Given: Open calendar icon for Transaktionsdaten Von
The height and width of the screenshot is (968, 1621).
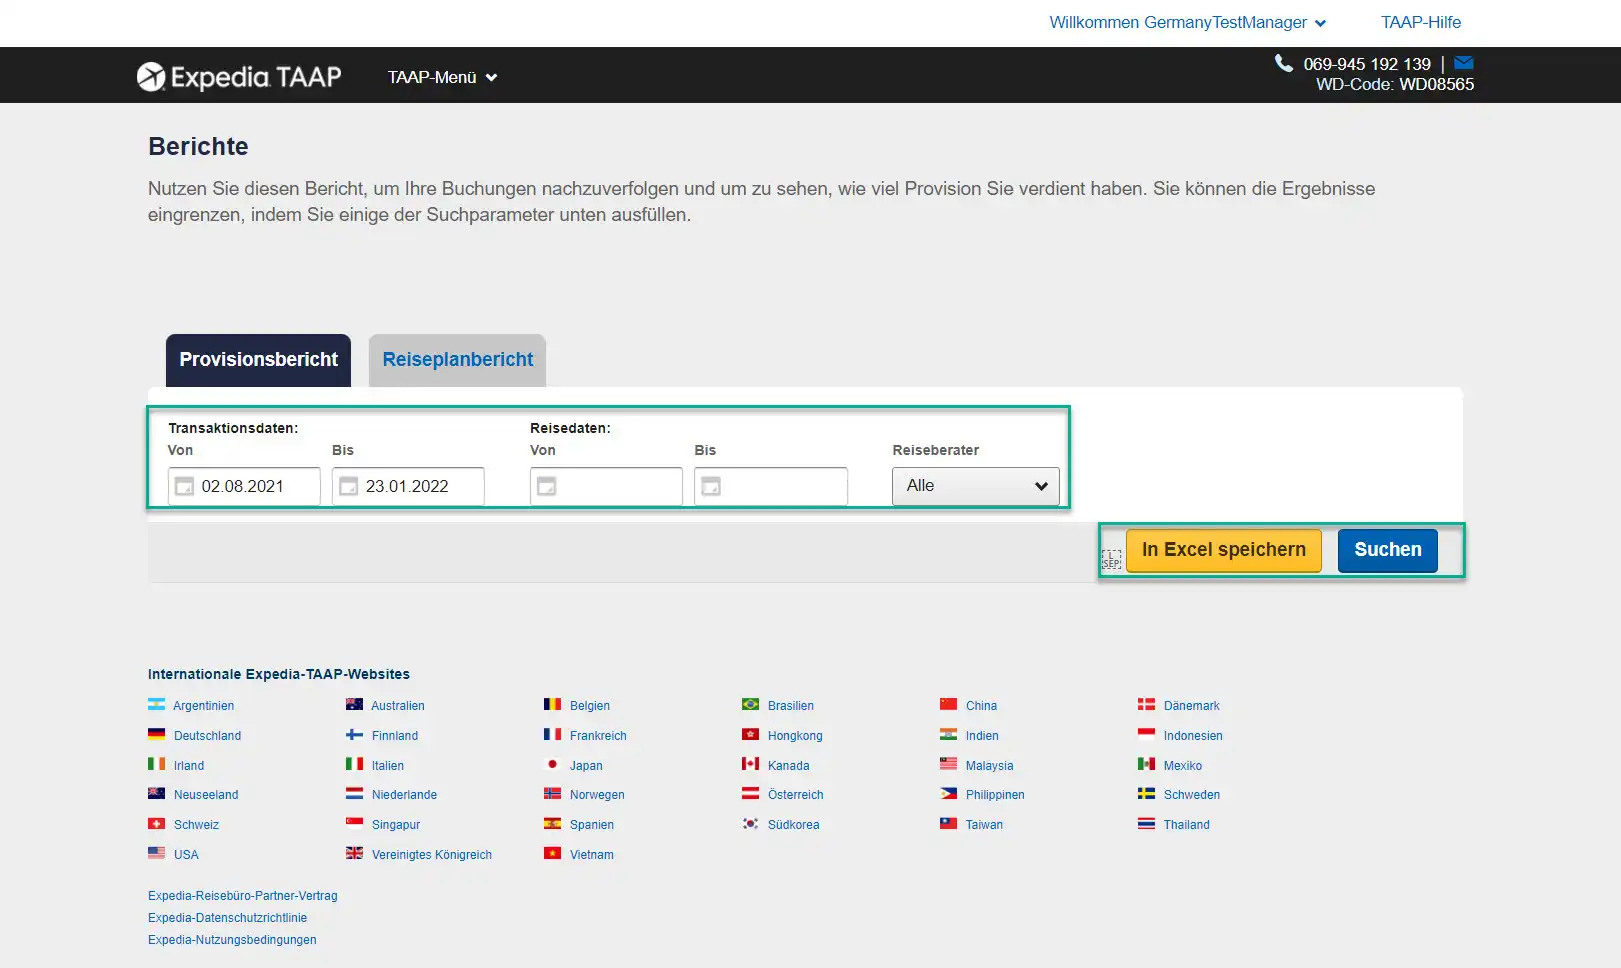Looking at the screenshot, I should 184,486.
